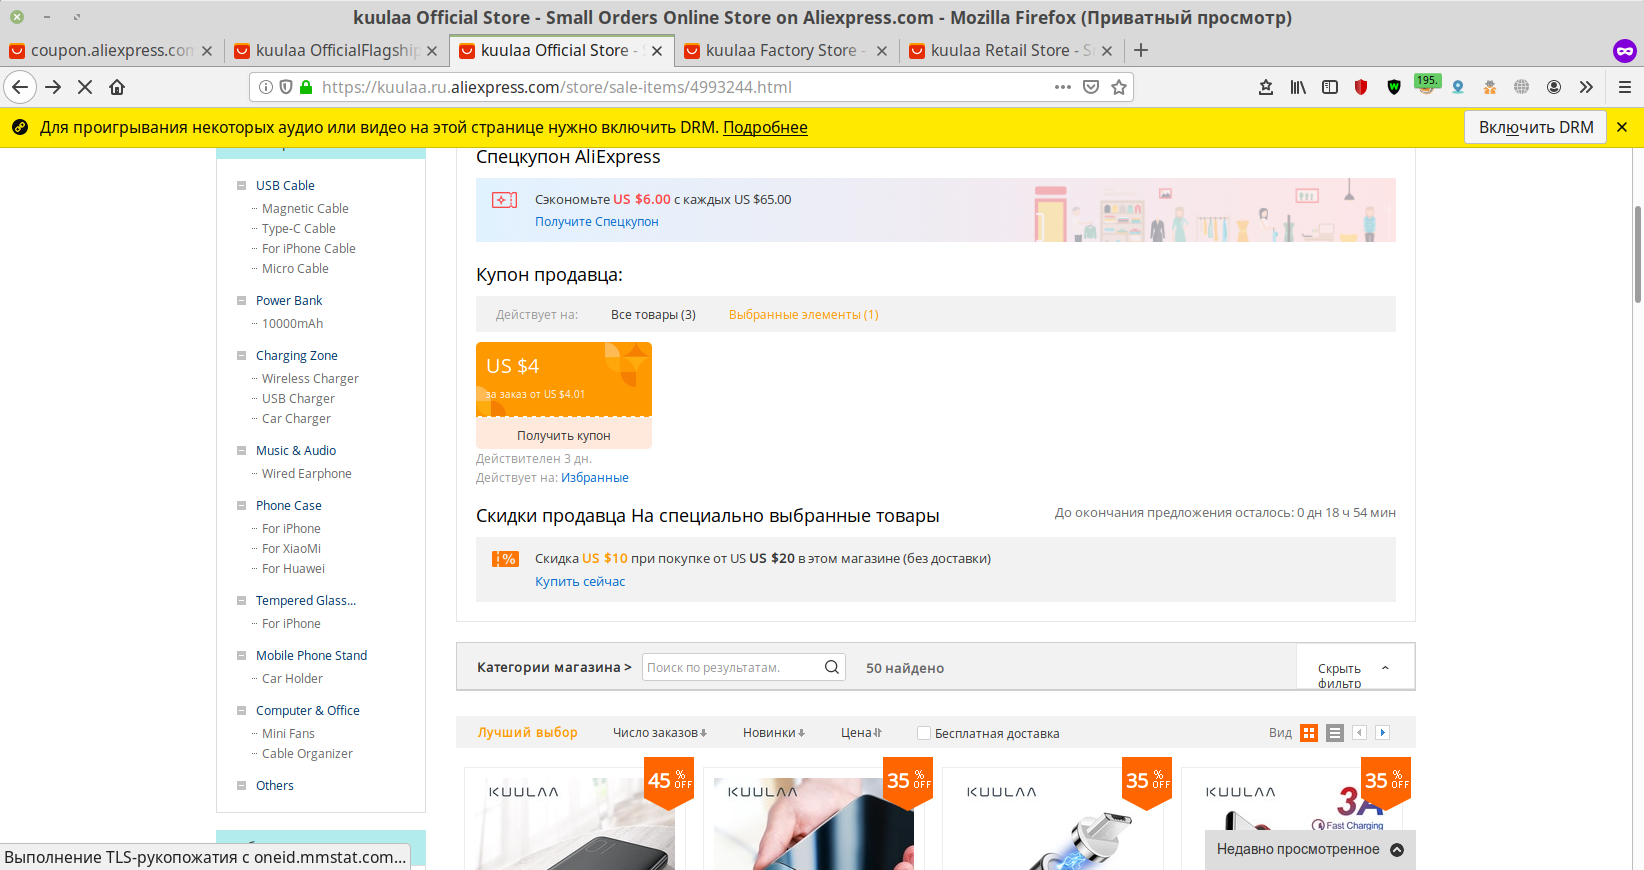The height and width of the screenshot is (870, 1644).
Task: Open the Firefox account button
Action: pyautogui.click(x=1554, y=87)
